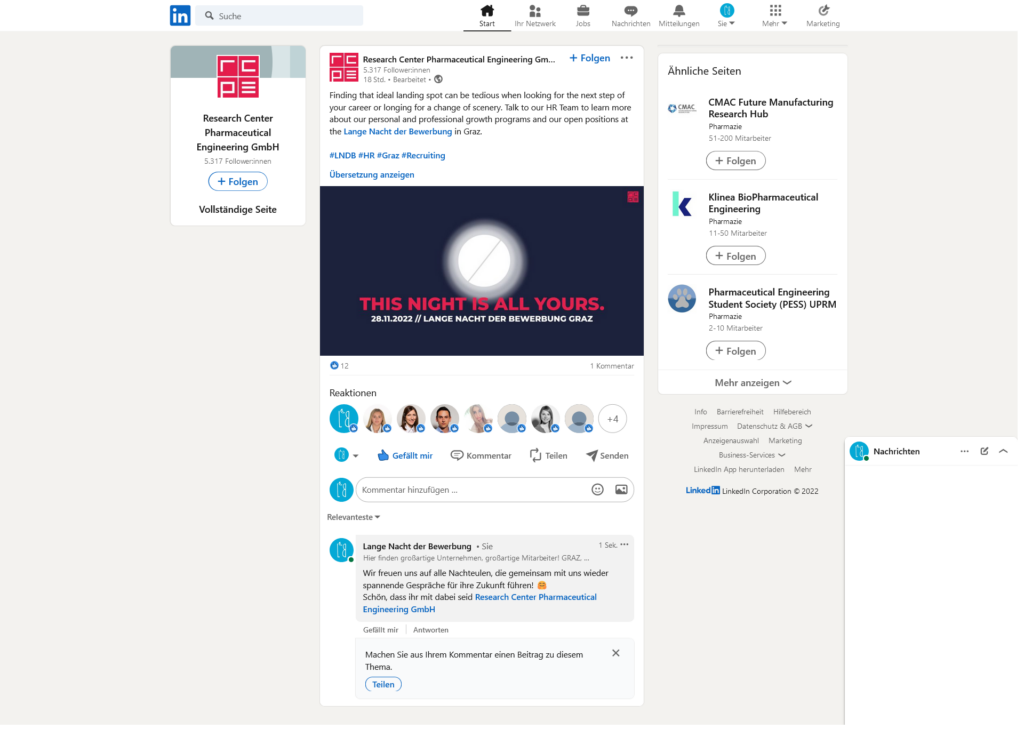Show the +4 more reactions
This screenshot has width=1024, height=729.
tap(613, 419)
